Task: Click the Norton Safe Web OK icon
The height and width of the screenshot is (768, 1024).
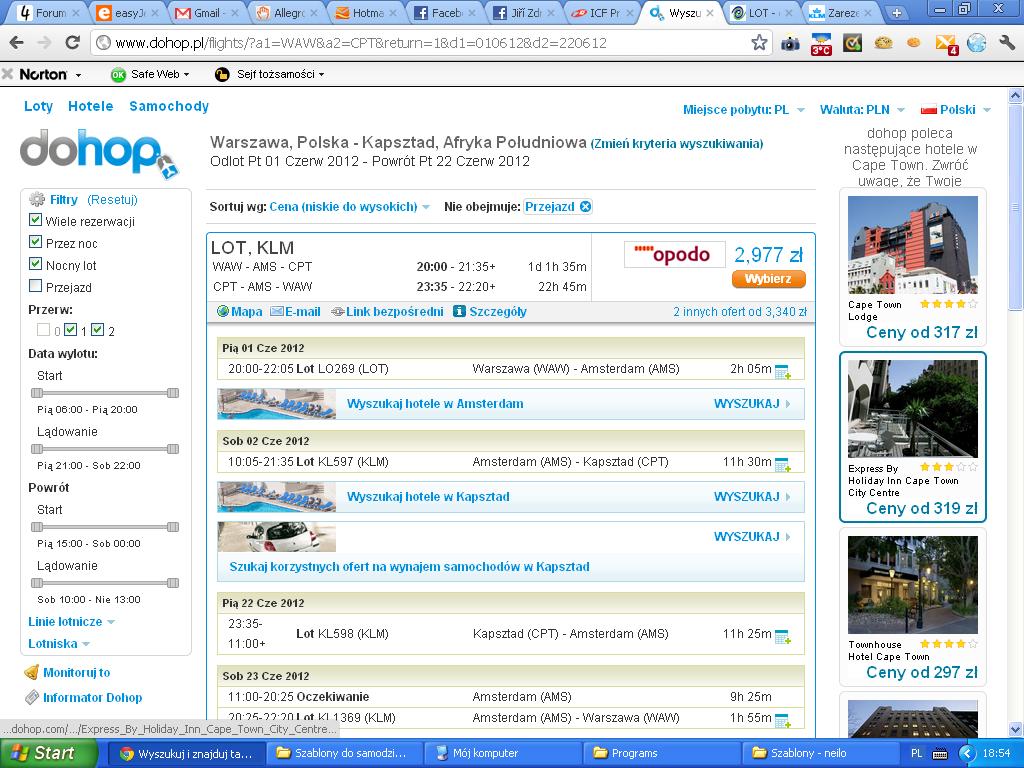Action: pos(118,74)
